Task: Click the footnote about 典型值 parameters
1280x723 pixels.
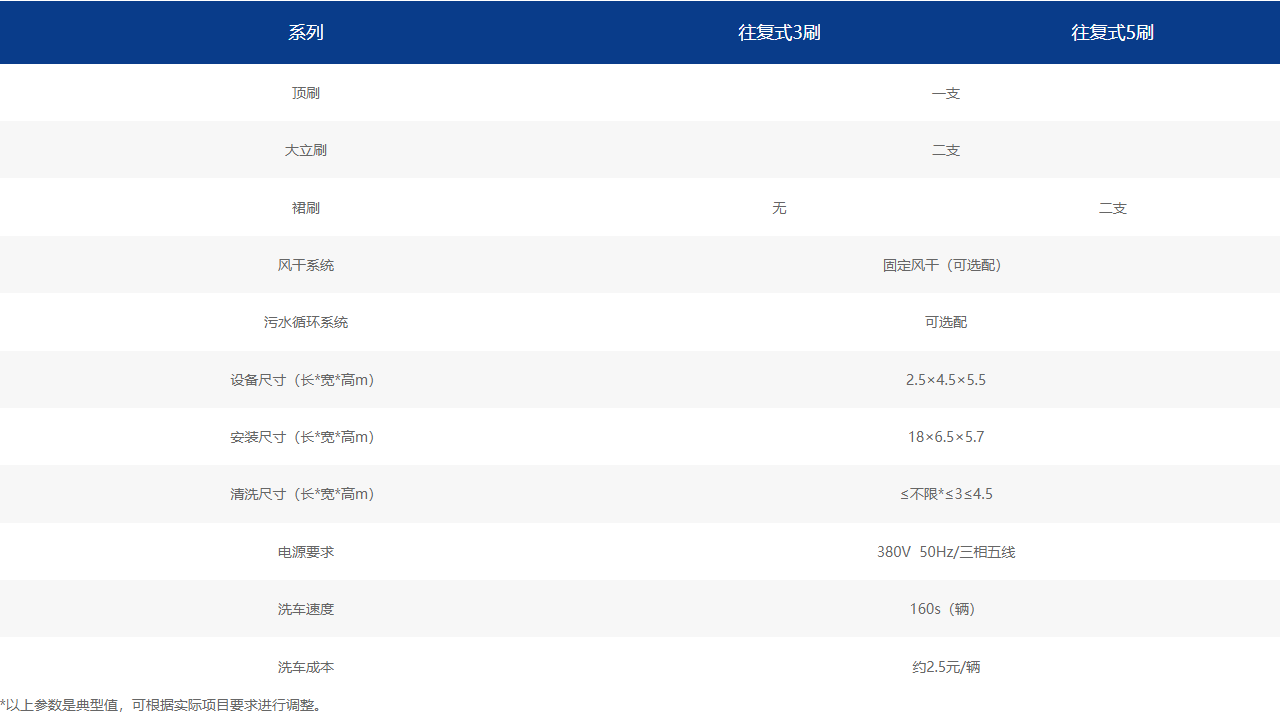Action: pos(161,705)
